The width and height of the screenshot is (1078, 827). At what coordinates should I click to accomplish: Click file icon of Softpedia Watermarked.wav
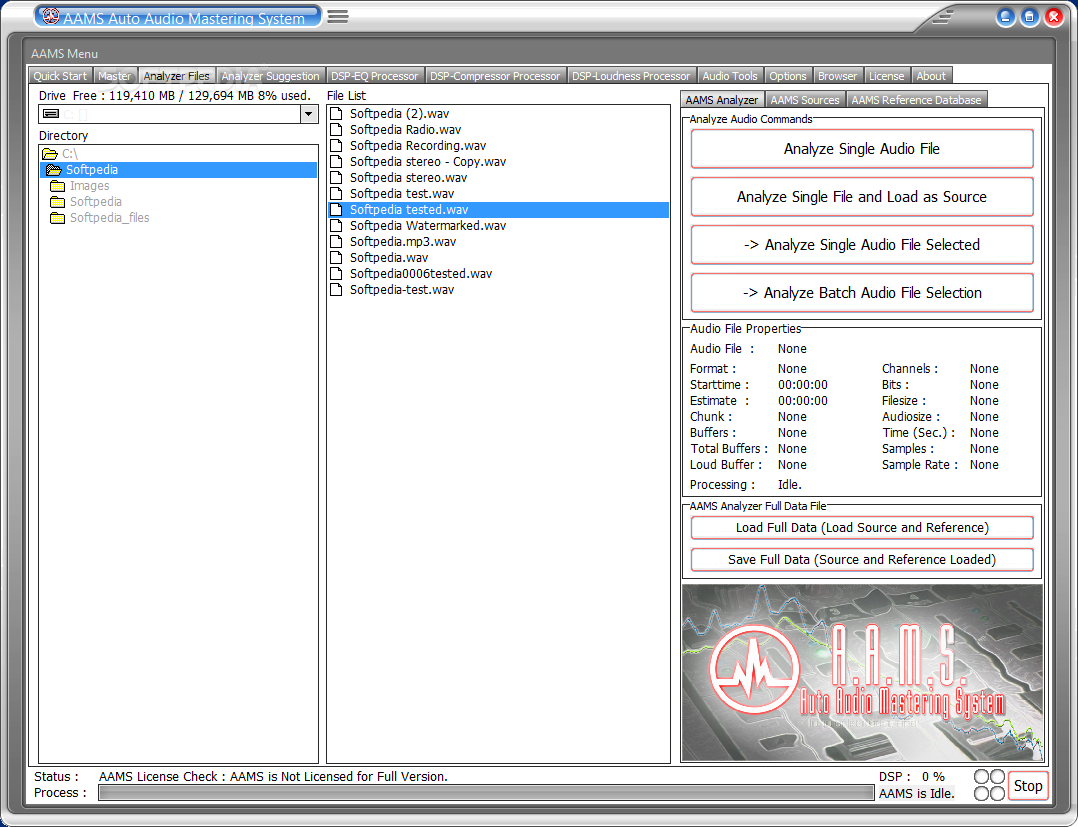pyautogui.click(x=336, y=225)
